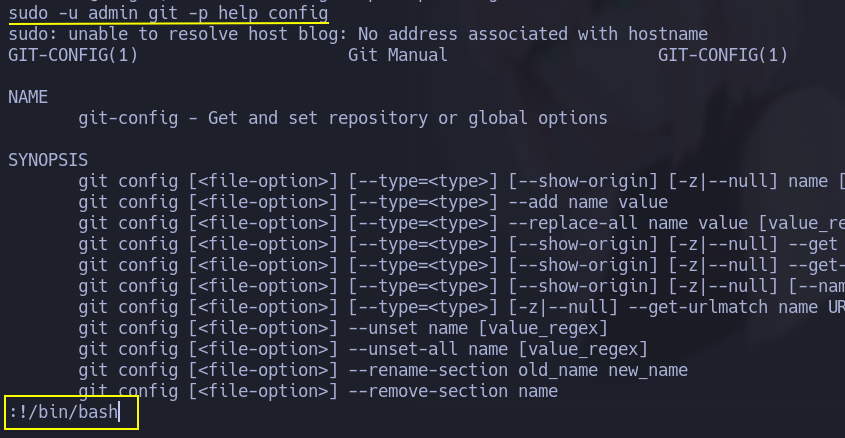Click the 'Git Manual' header title
Viewport: 845px width, 438px height.
click(398, 55)
